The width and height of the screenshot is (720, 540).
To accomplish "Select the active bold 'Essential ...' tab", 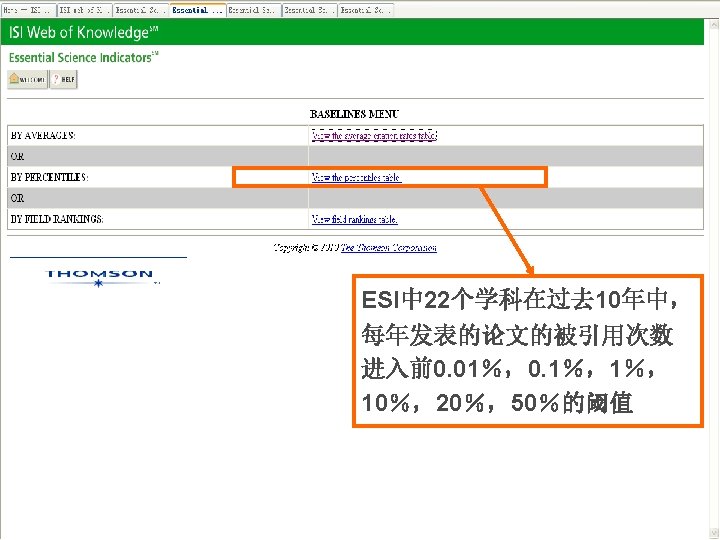I will pyautogui.click(x=197, y=10).
